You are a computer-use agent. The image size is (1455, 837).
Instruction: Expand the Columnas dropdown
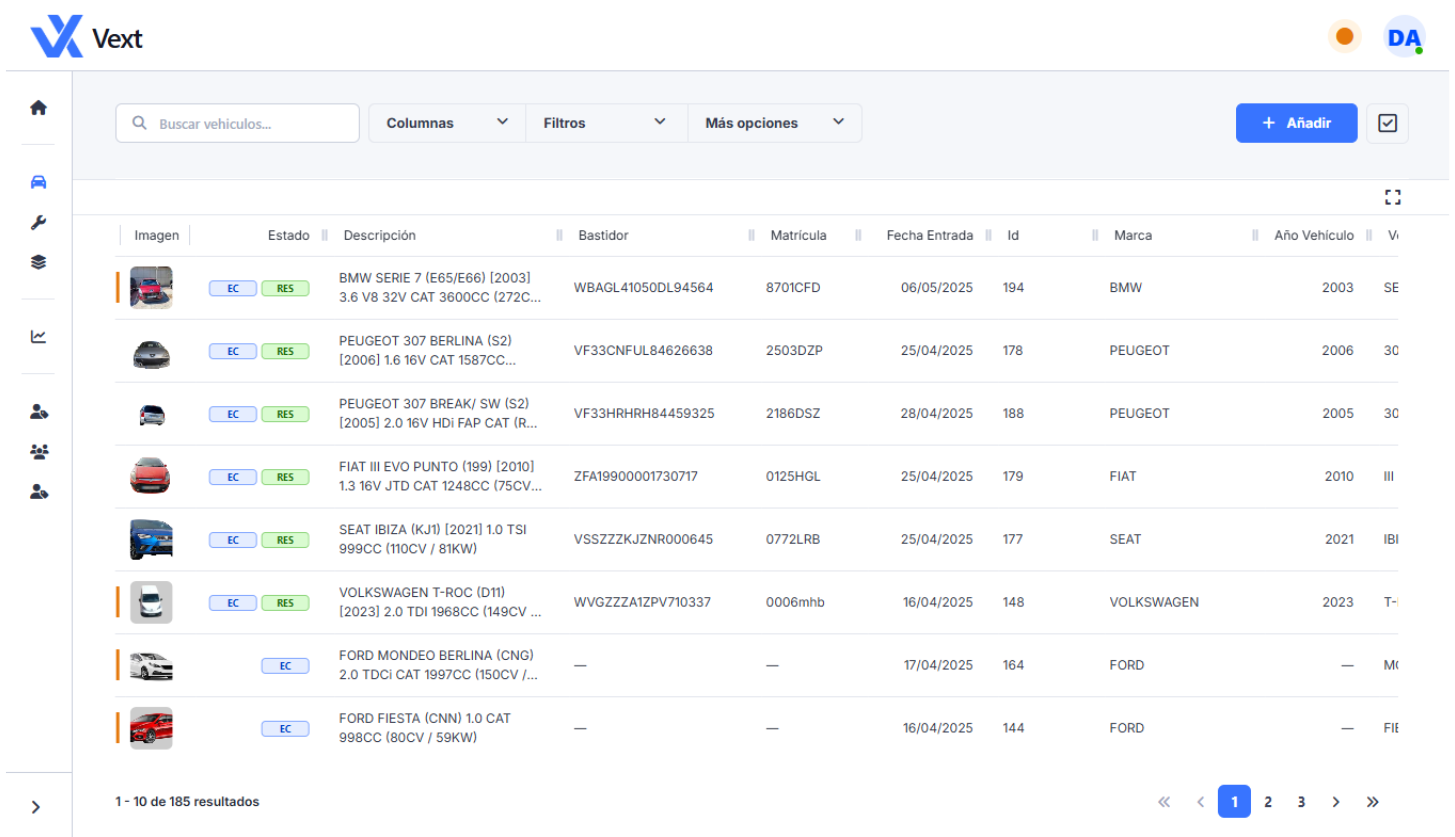pos(447,123)
